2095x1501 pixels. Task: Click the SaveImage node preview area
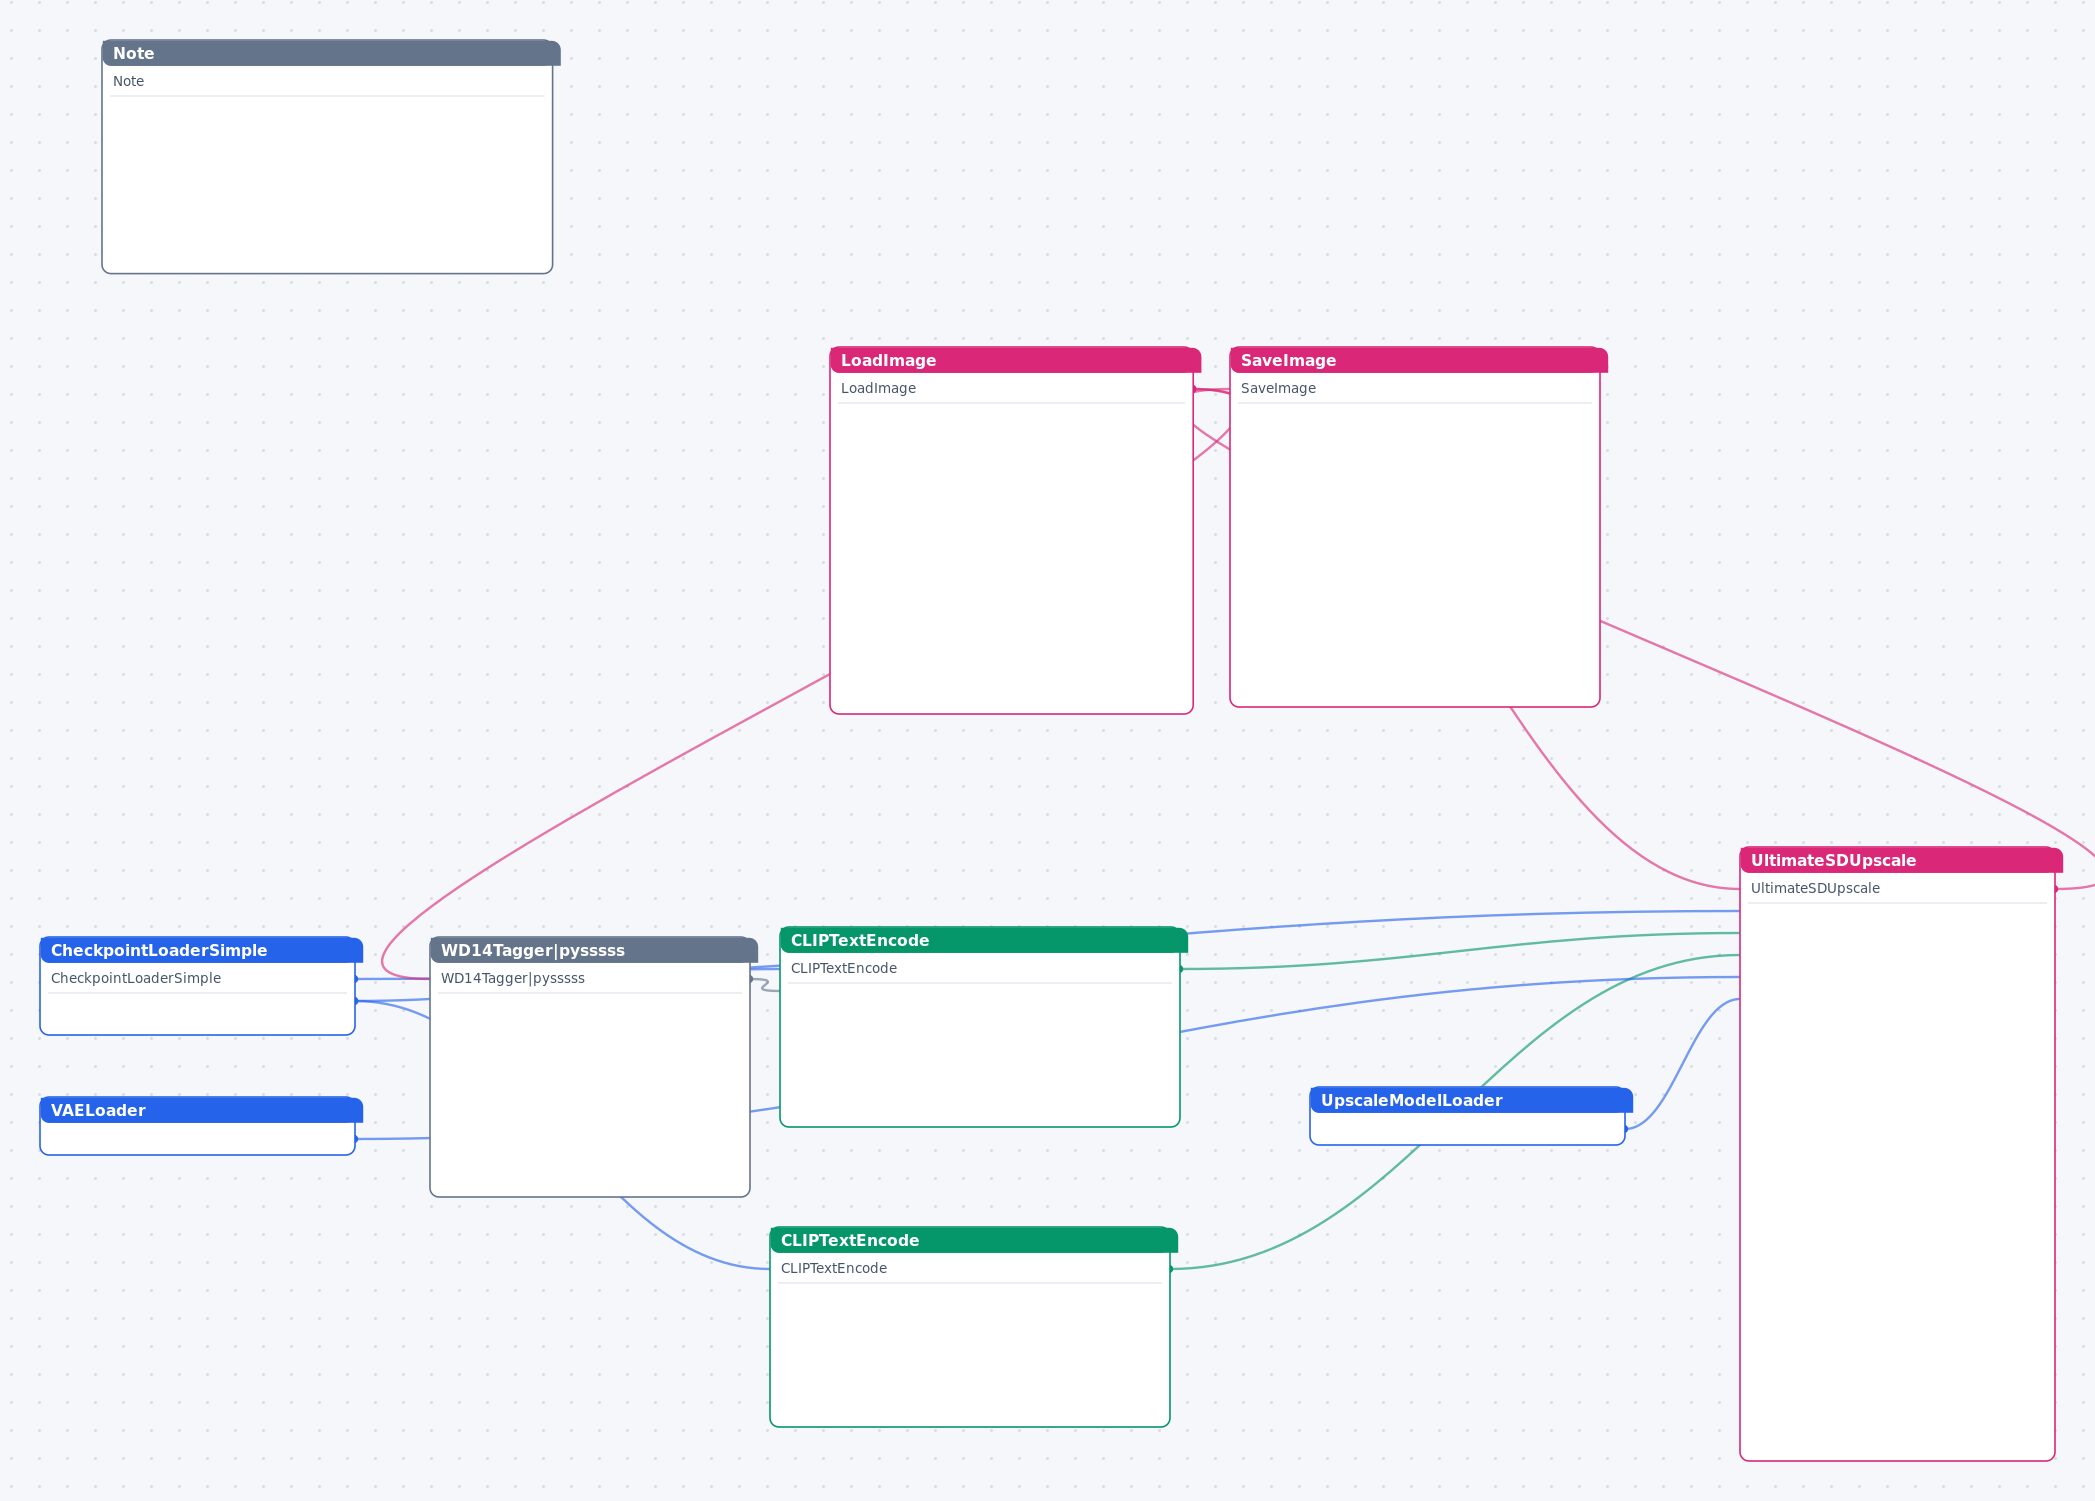pos(1414,555)
